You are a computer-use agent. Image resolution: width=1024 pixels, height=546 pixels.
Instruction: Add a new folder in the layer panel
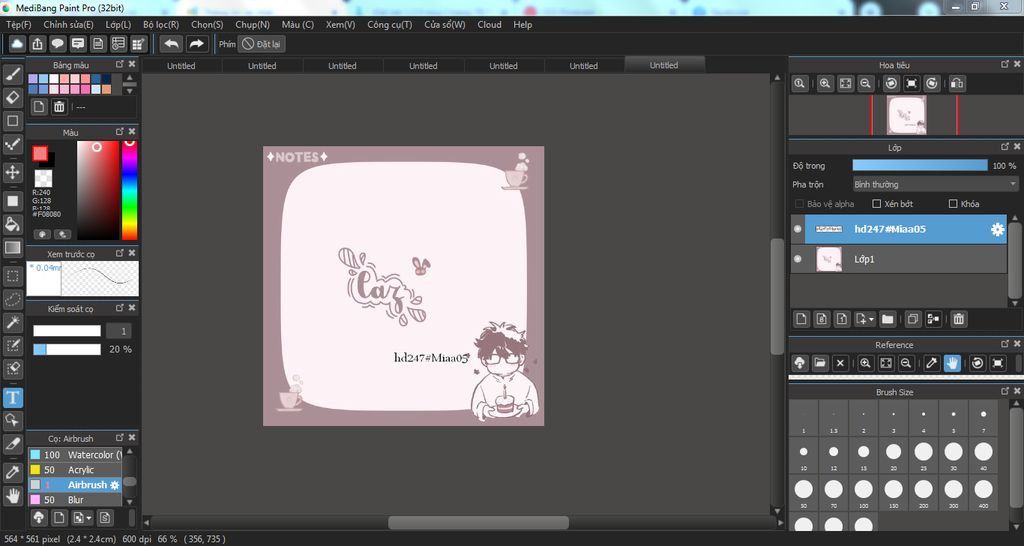coord(887,319)
